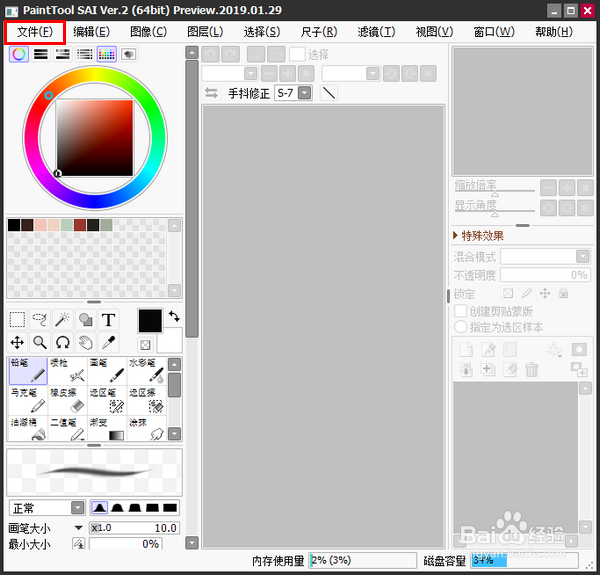Open the 窗口(W) menu
This screenshot has width=600, height=575.
click(x=494, y=32)
